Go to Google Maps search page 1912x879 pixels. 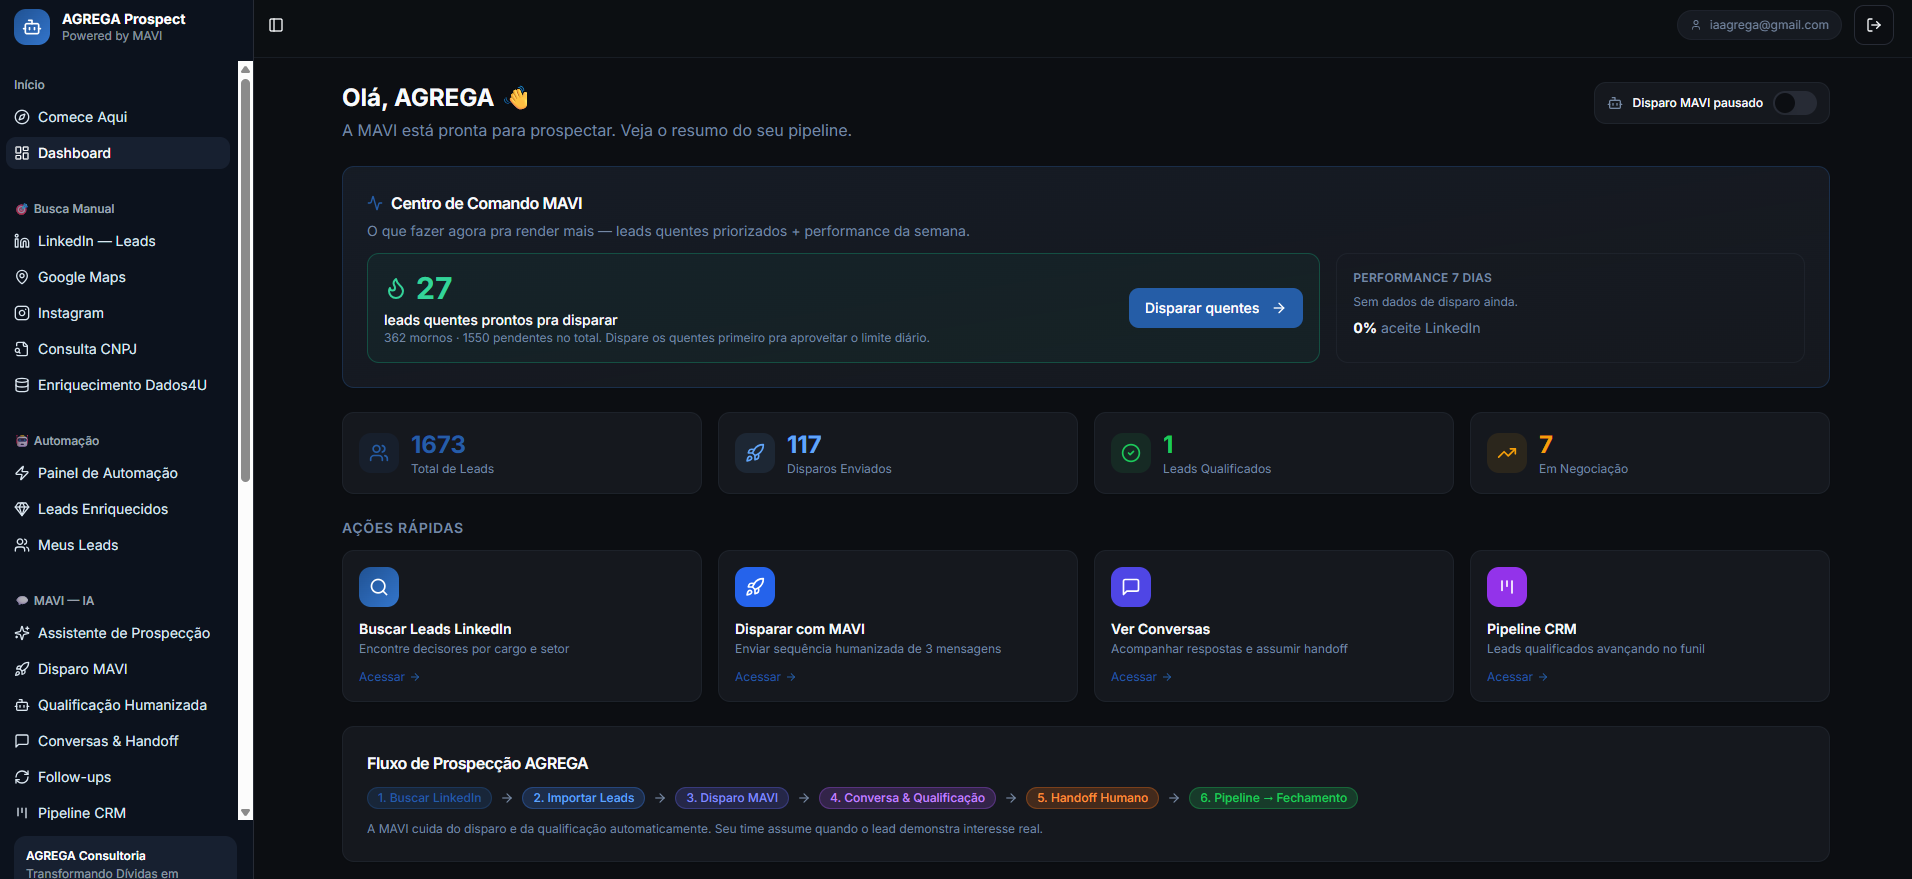118,277
